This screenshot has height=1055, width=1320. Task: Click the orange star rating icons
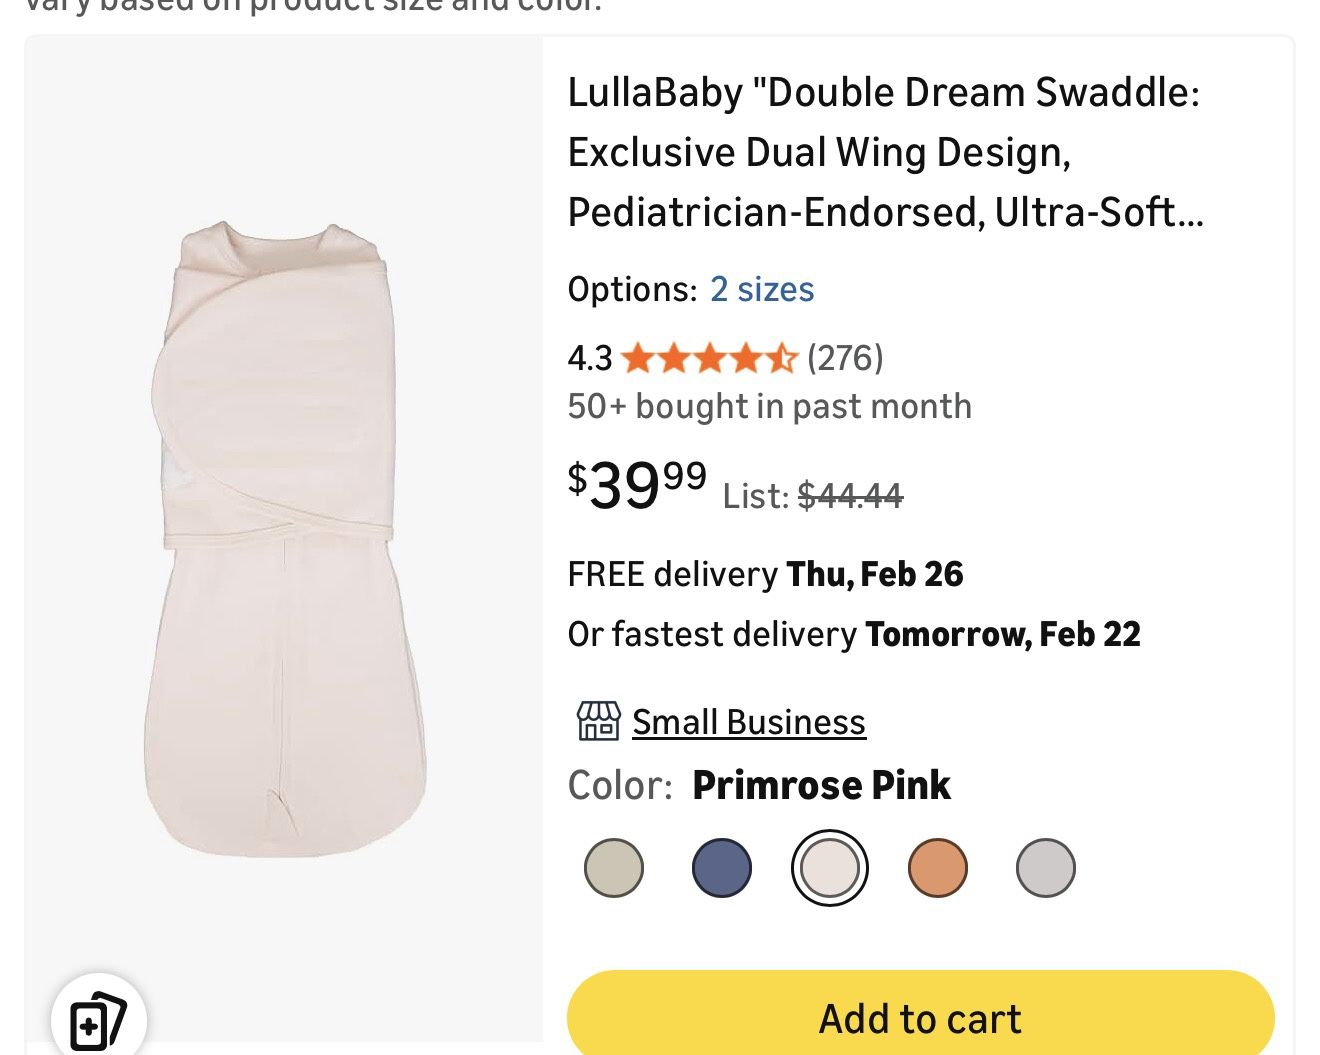coord(708,358)
